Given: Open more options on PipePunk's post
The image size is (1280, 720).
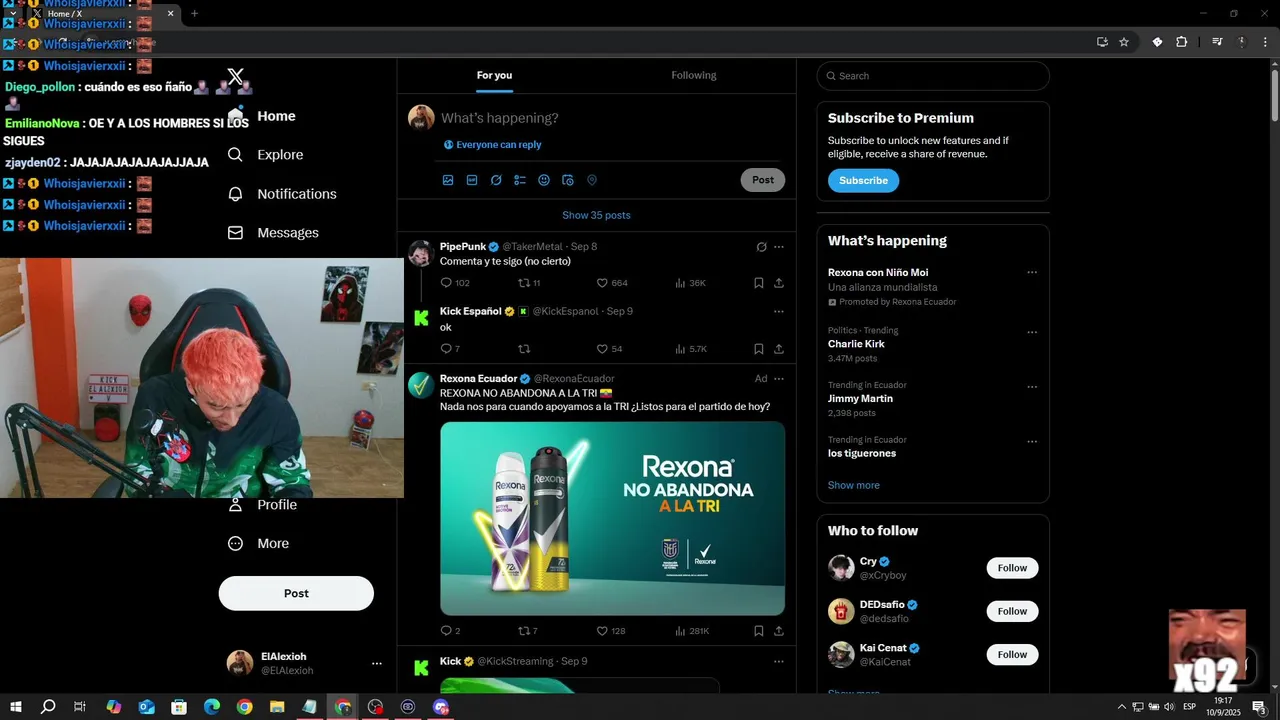Looking at the screenshot, I should 779,247.
